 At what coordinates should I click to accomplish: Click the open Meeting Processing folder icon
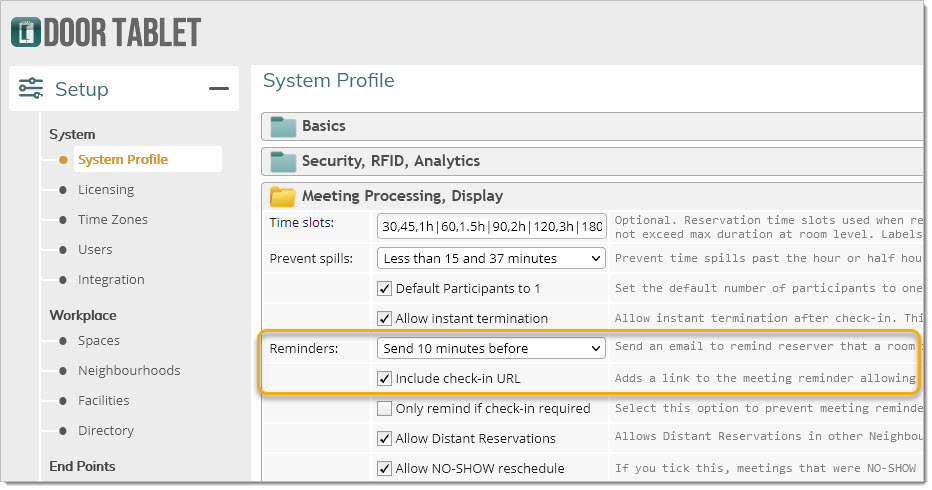click(283, 196)
